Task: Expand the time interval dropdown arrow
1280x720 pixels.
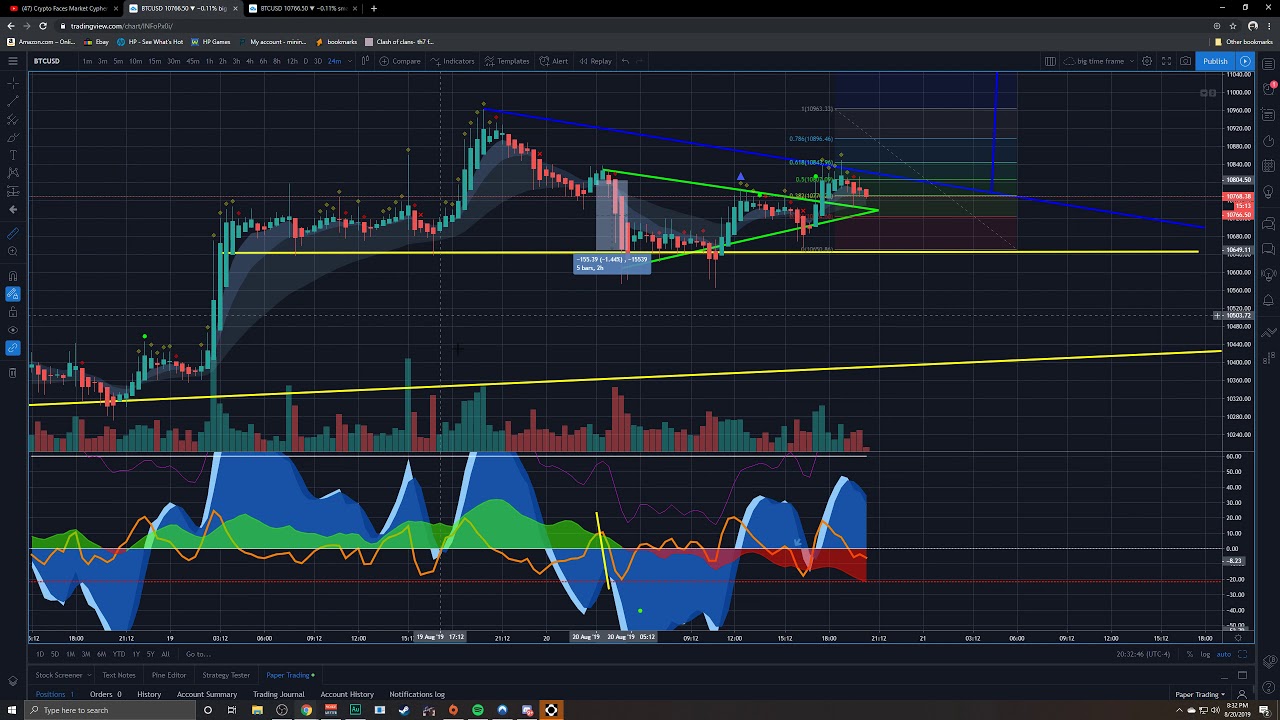Action: tap(350, 61)
